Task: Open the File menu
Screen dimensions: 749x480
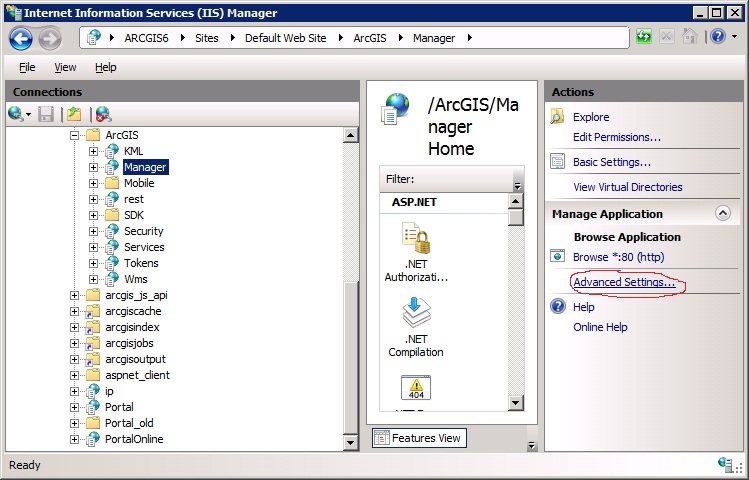Action: coord(27,67)
